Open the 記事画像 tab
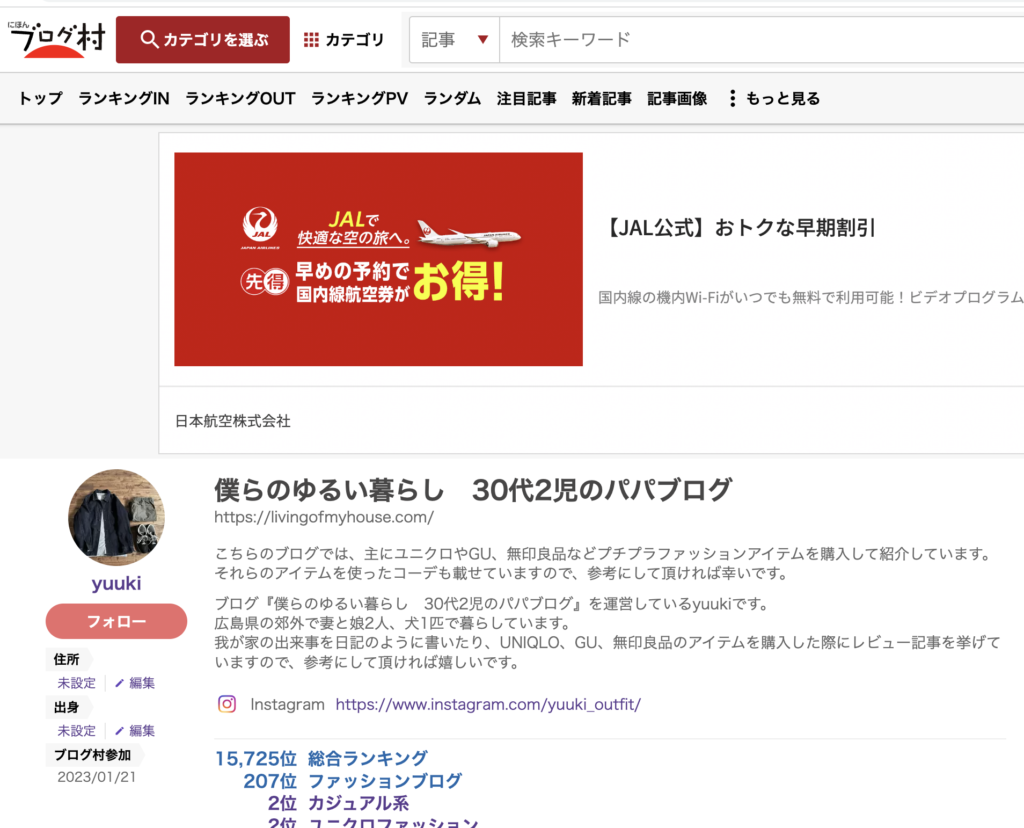 click(x=677, y=99)
